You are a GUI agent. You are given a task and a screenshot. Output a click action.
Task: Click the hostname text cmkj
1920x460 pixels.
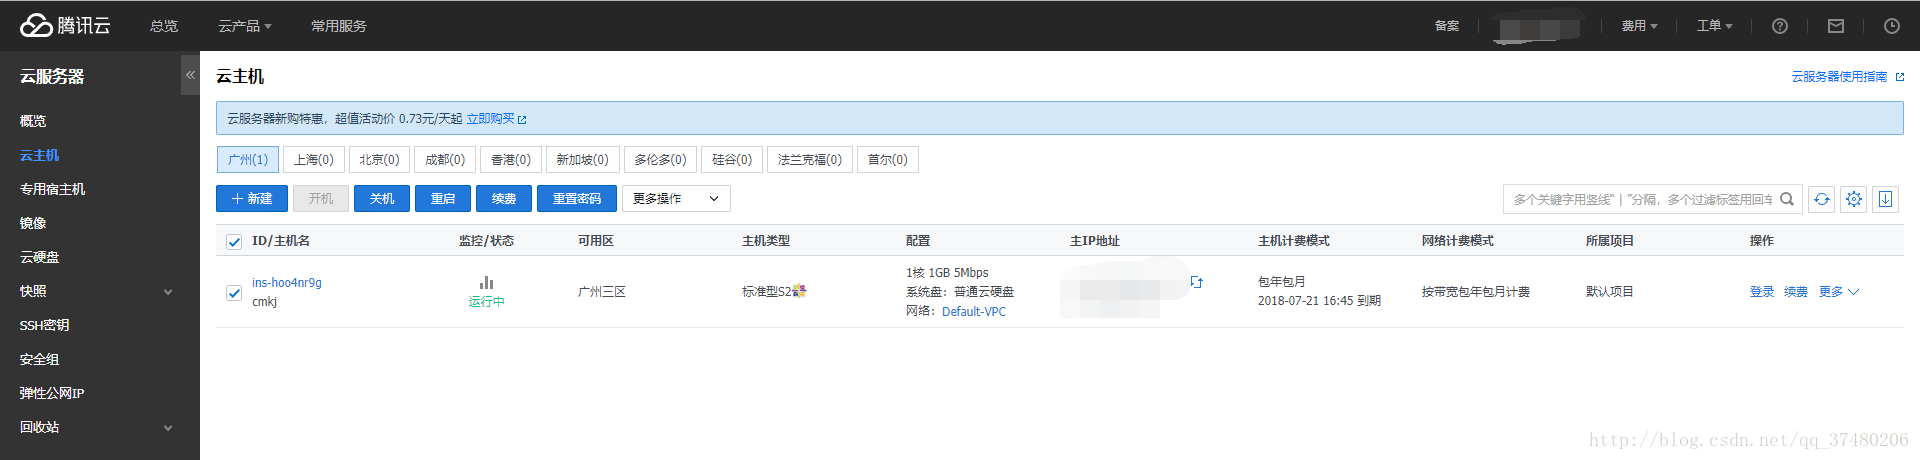coord(265,302)
